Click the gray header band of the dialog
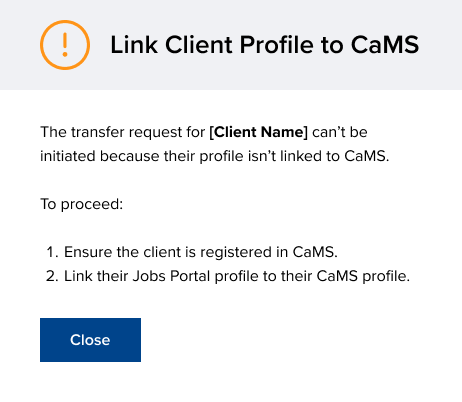This screenshot has height=402, width=462. pos(231,45)
